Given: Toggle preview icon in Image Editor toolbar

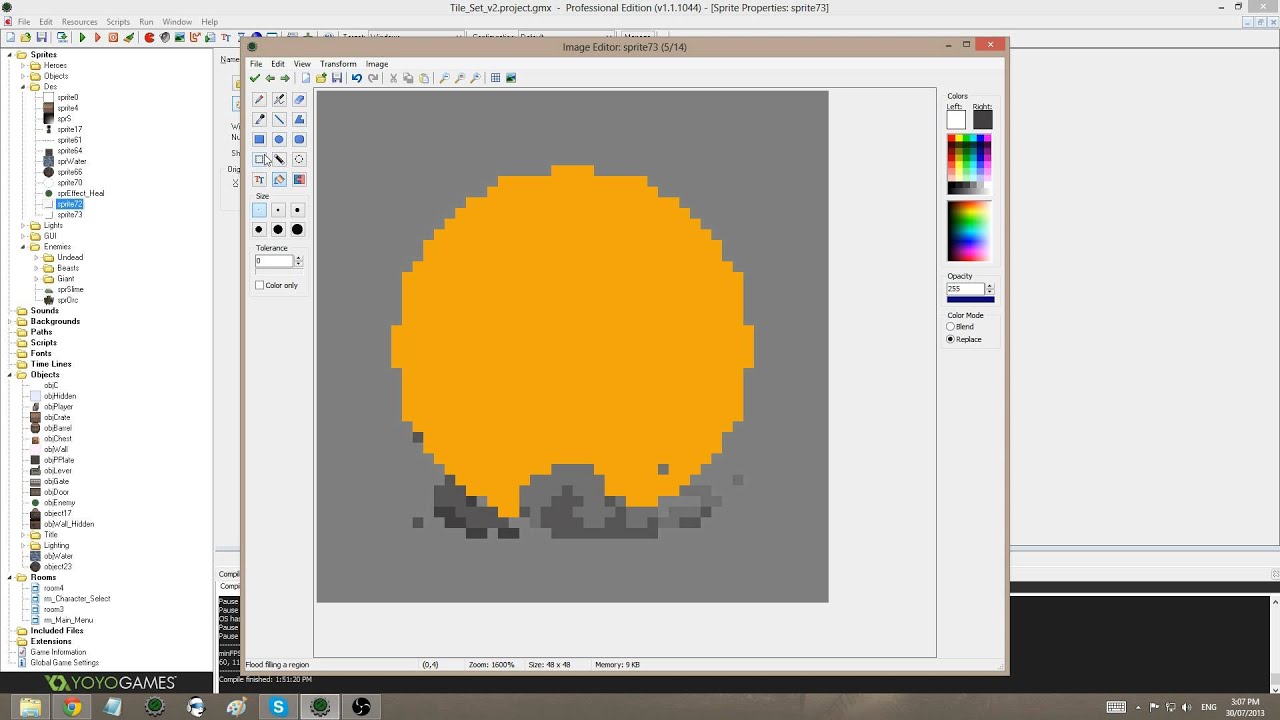Looking at the screenshot, I should (x=511, y=78).
